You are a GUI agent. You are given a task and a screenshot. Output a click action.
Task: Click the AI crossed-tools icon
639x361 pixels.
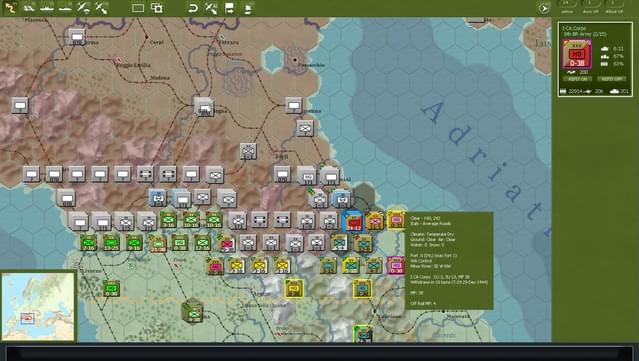[211, 8]
